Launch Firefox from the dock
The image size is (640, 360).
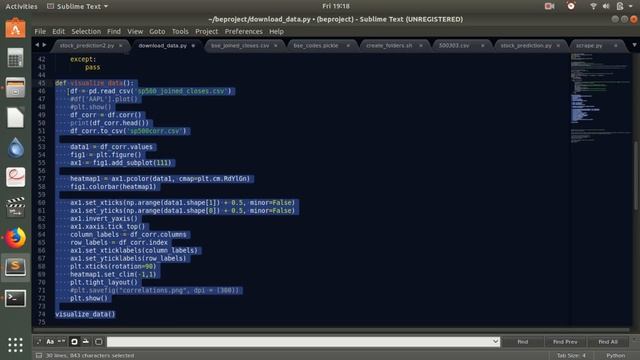pyautogui.click(x=16, y=238)
